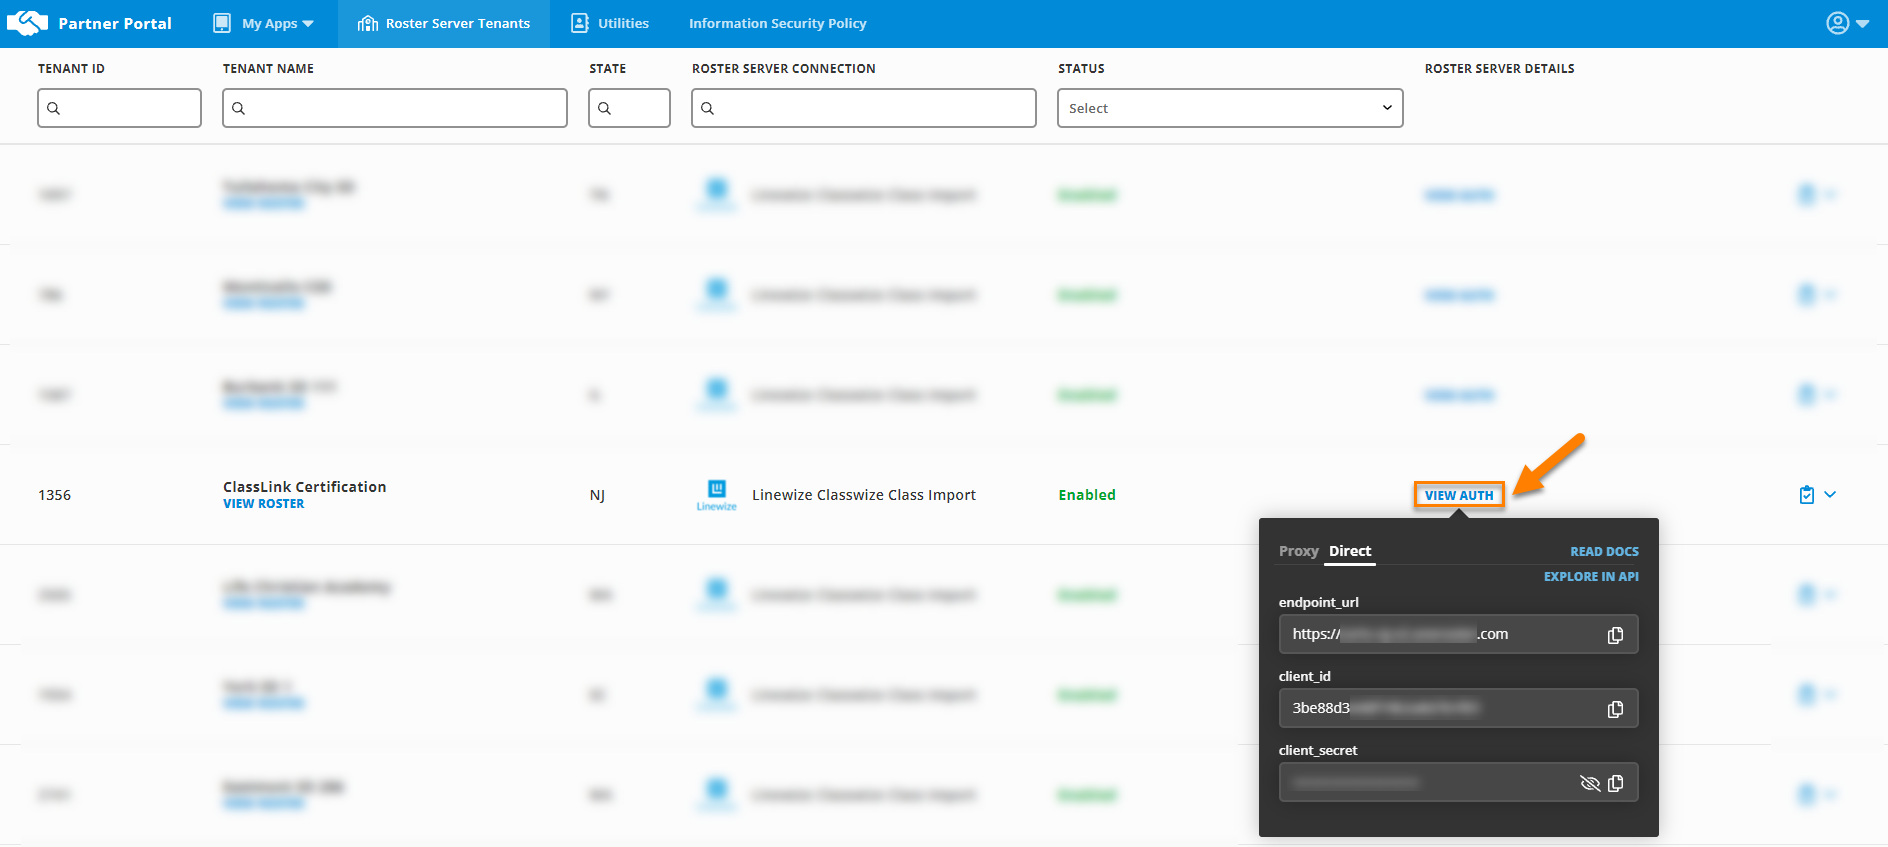Click VIEW AUTH for tenant 1356
The height and width of the screenshot is (847, 1888).
[1459, 495]
